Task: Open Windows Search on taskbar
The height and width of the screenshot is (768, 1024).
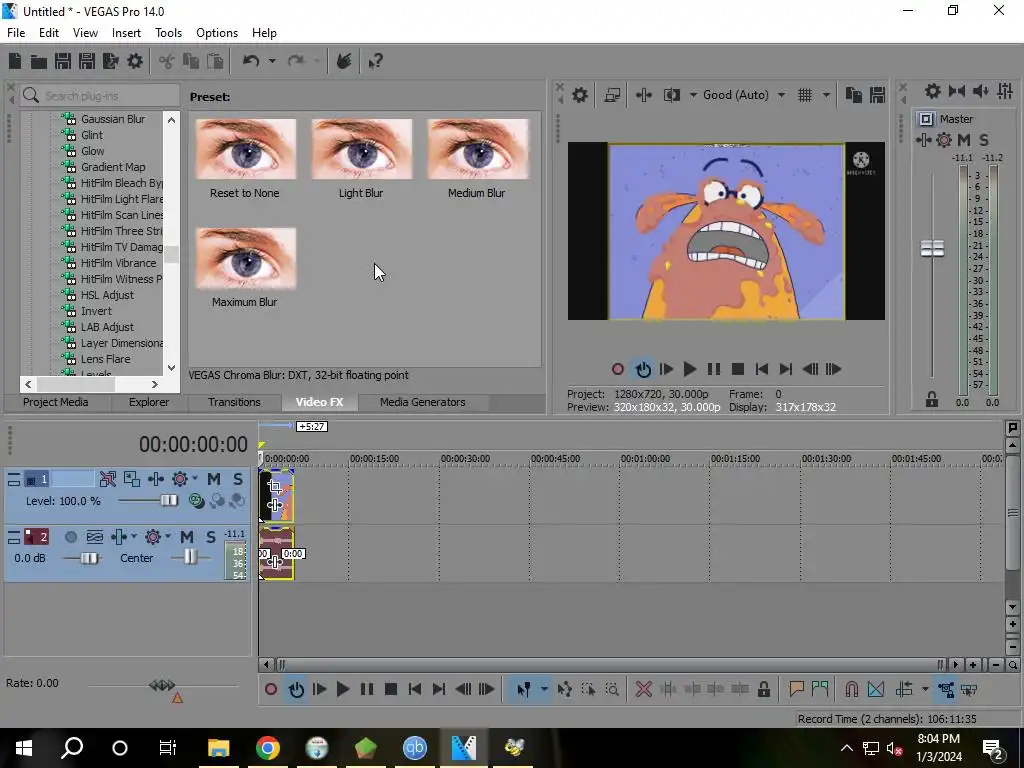Action: coord(72,748)
